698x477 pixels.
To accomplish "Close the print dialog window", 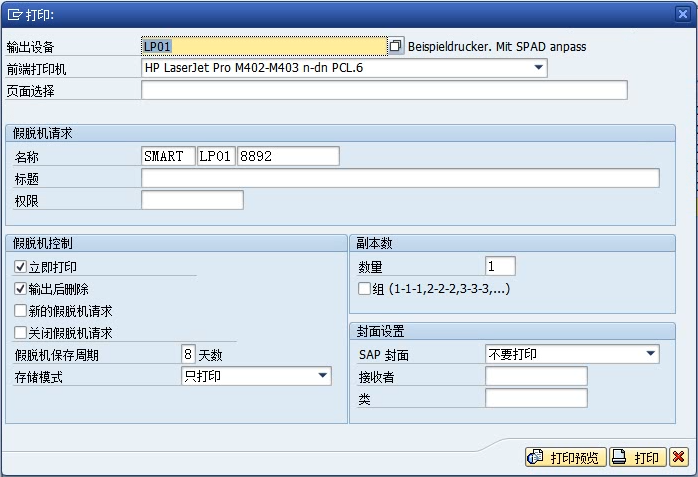I will pyautogui.click(x=681, y=13).
